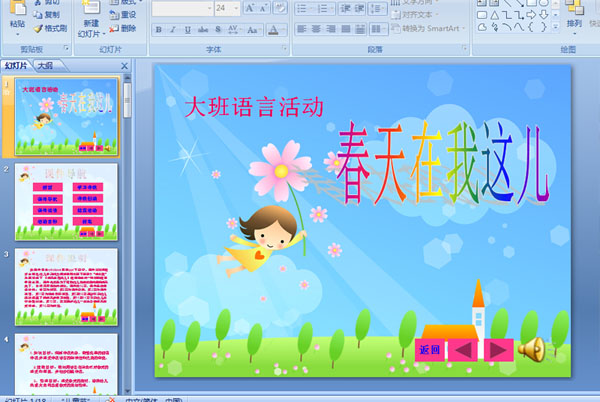Click the increase font size icon
This screenshot has width=600, height=402.
point(251,8)
